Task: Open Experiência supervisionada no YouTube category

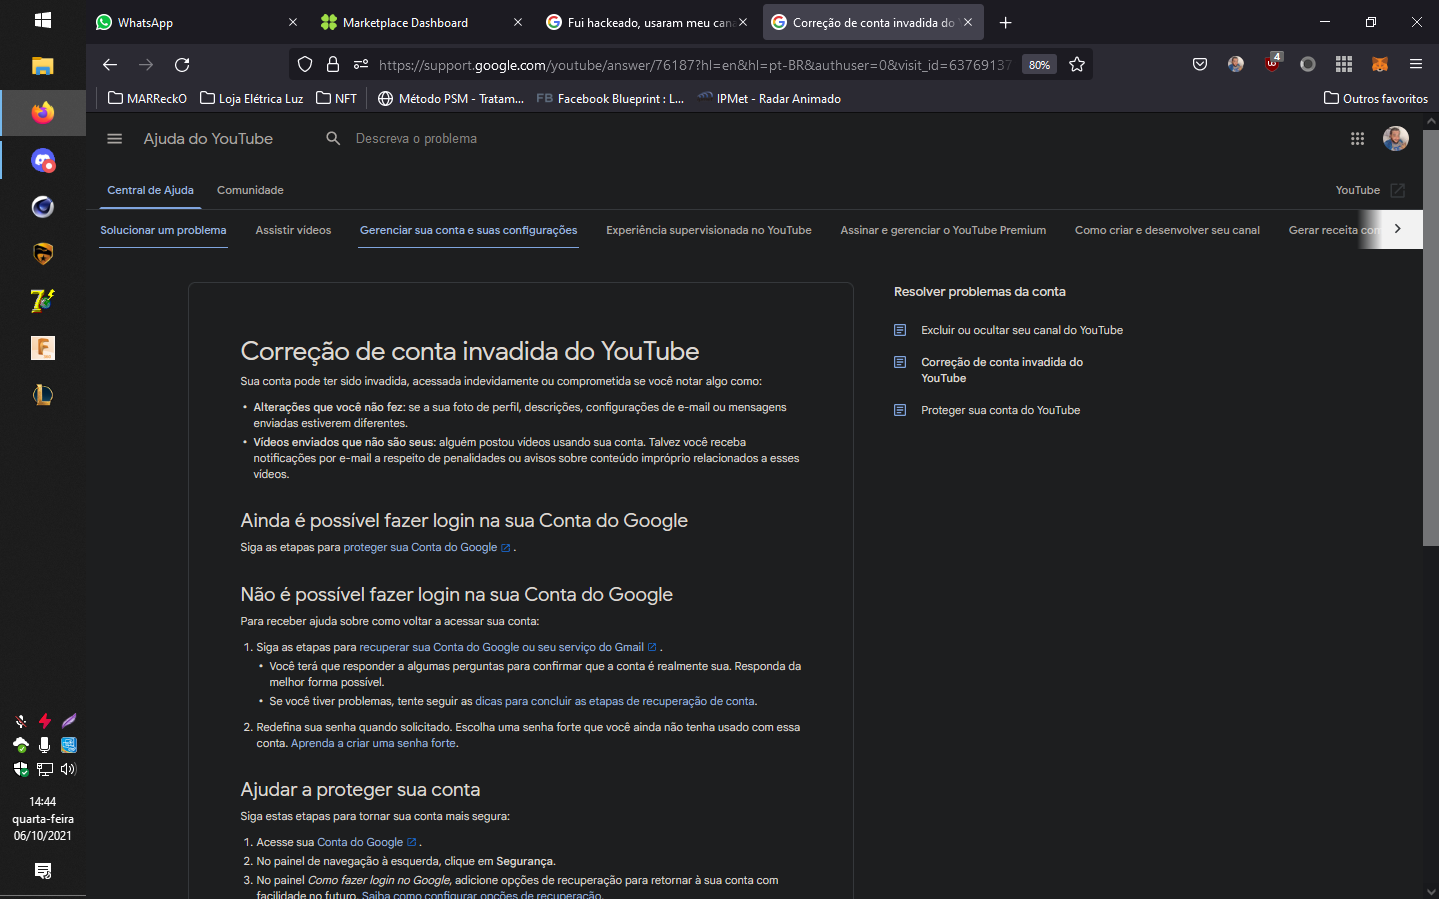Action: (x=709, y=230)
